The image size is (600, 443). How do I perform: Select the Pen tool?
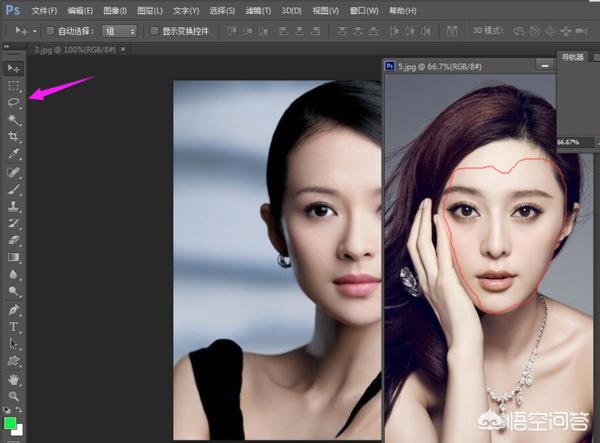tap(13, 310)
